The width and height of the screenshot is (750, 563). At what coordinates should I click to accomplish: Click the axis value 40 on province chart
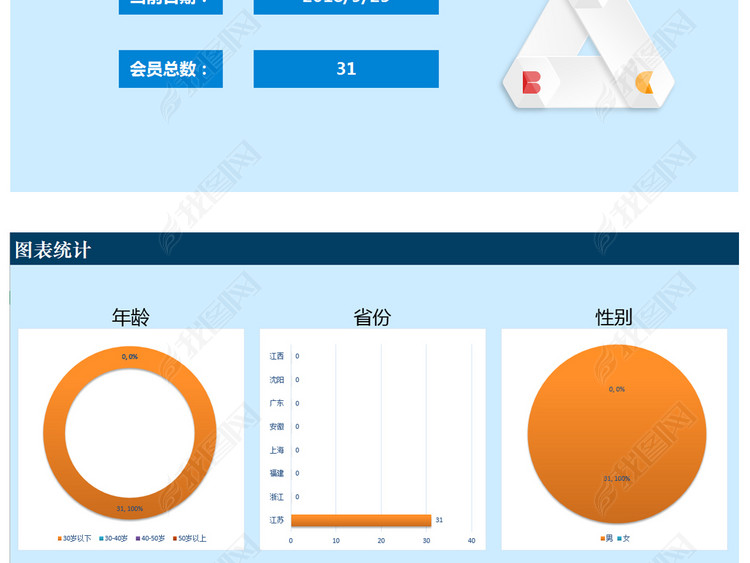click(472, 541)
